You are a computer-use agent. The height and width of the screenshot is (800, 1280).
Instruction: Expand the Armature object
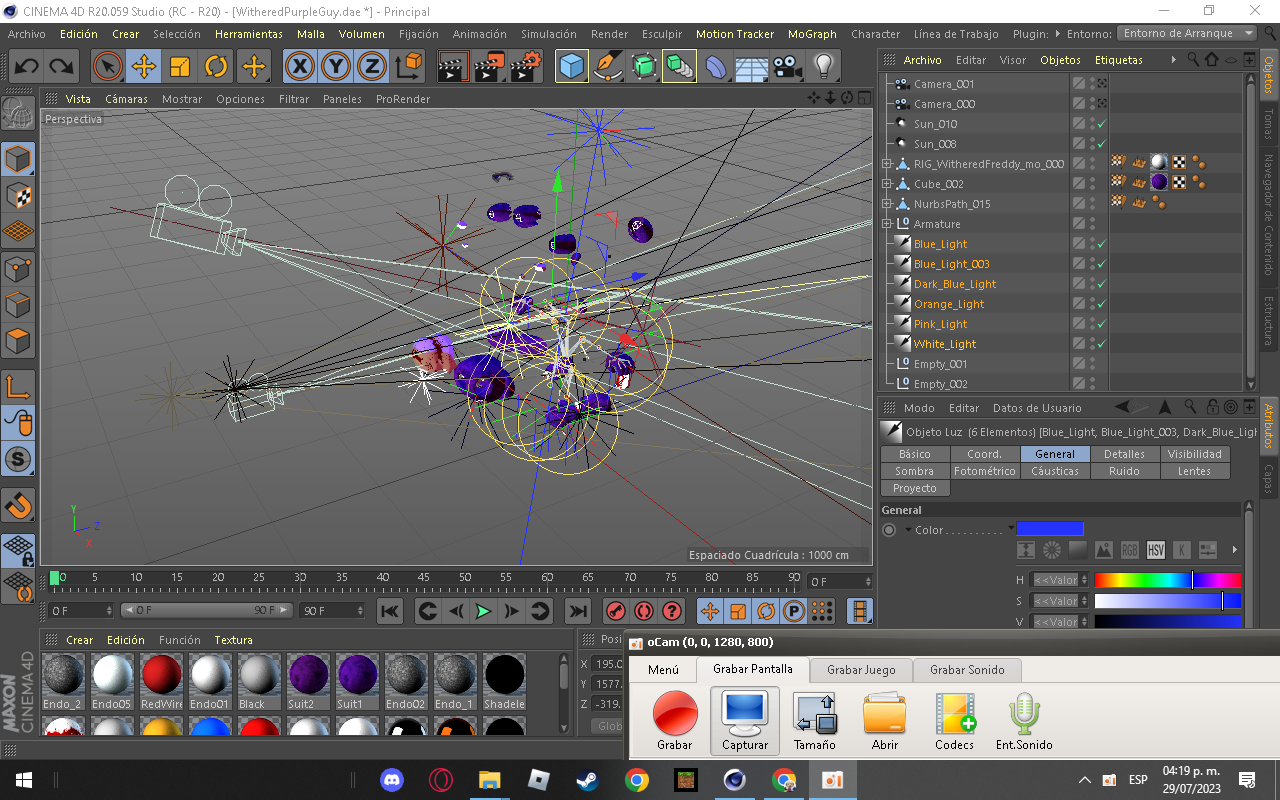[x=886, y=224]
